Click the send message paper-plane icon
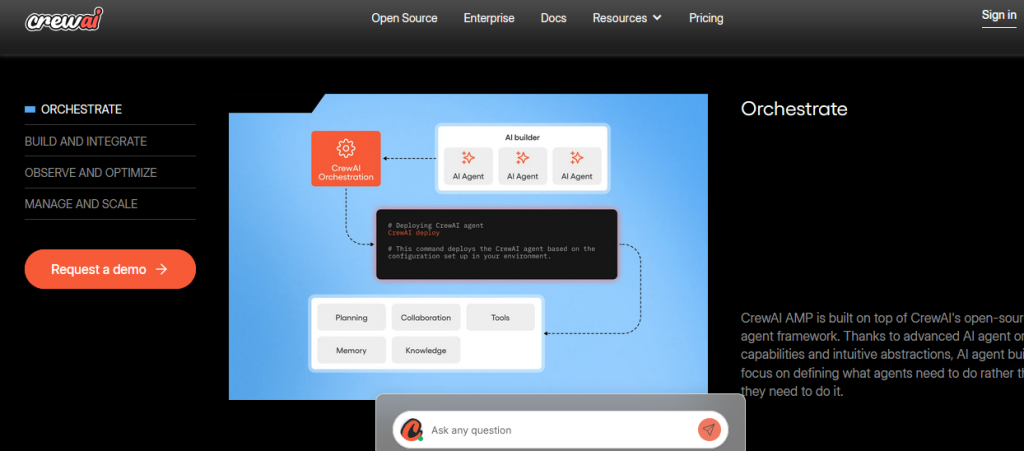1024x451 pixels. tap(709, 429)
